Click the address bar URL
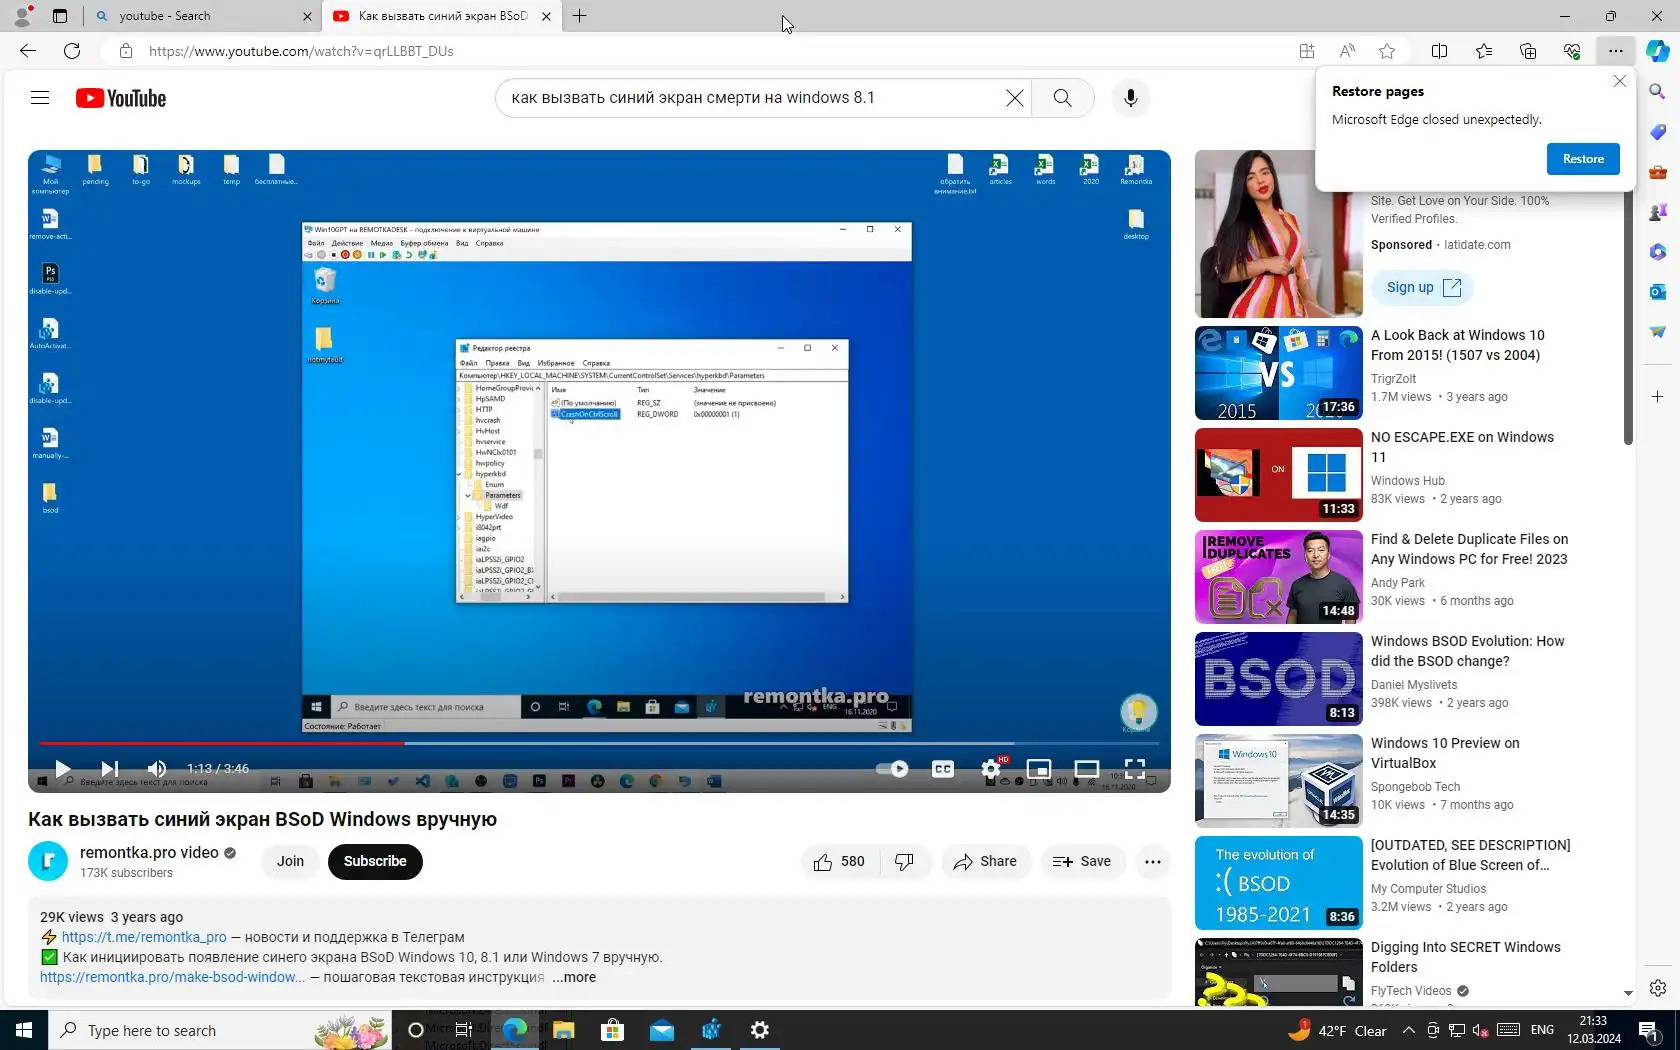The width and height of the screenshot is (1680, 1050). 301,51
